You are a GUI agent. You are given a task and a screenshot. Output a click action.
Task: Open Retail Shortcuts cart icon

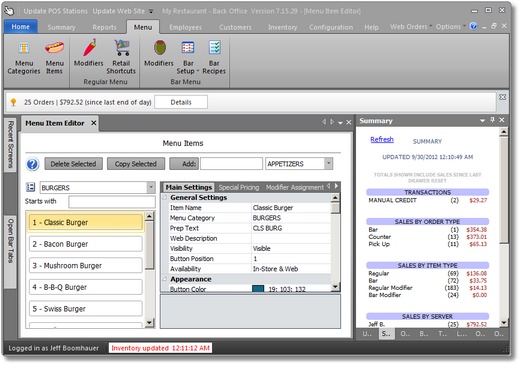121,57
